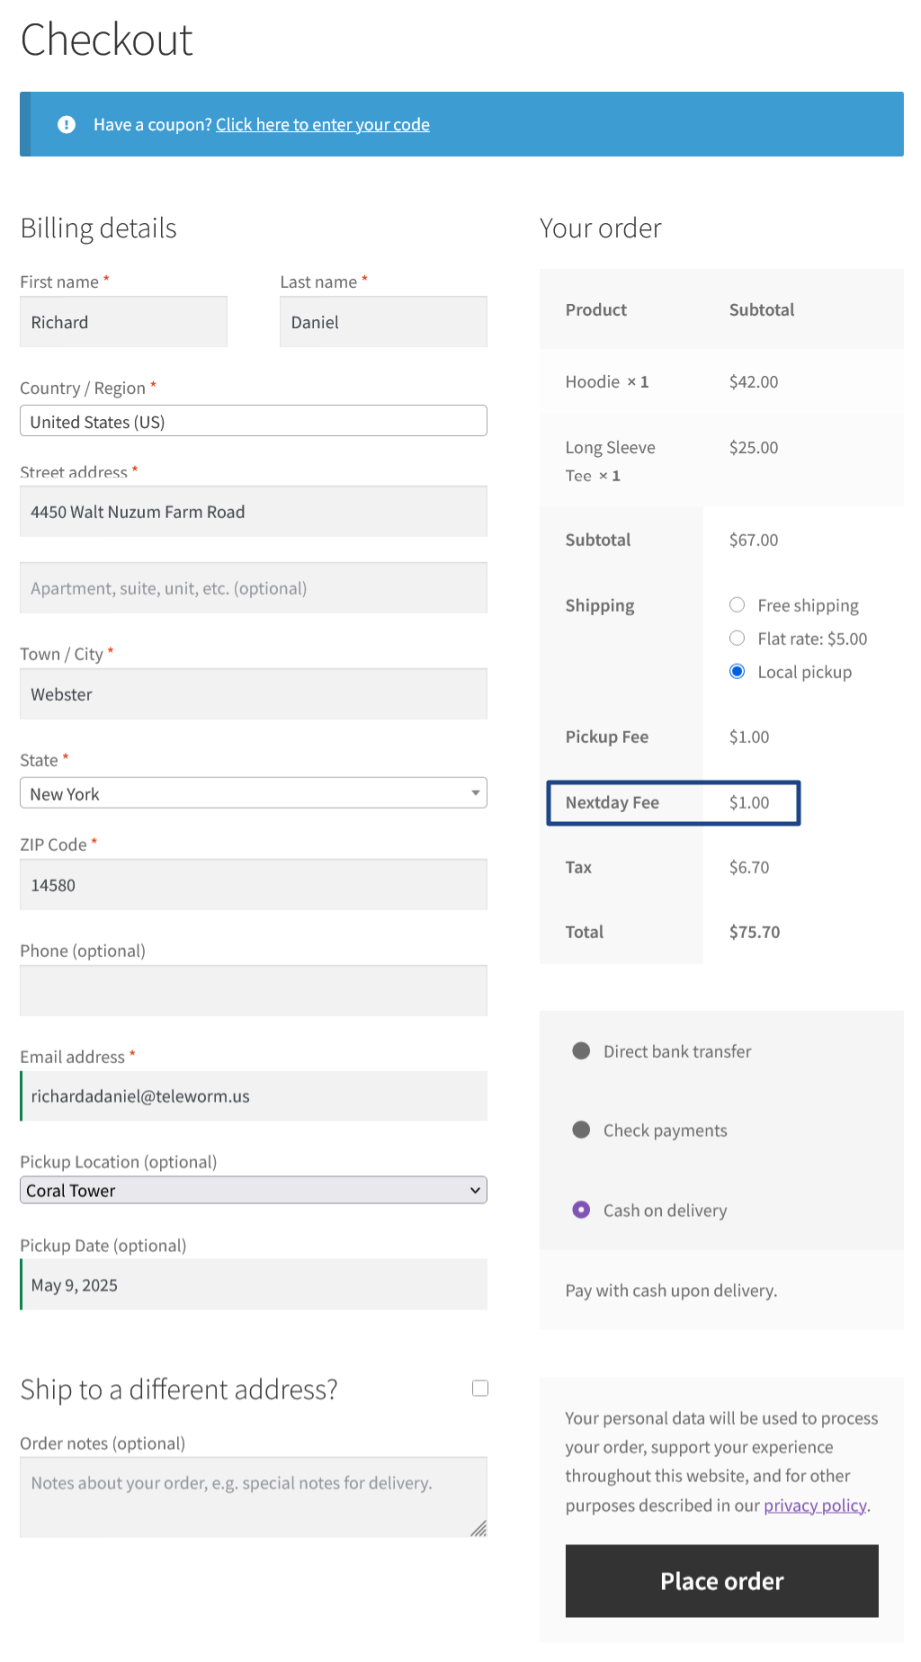The image size is (921, 1662).
Task: Click the coupon notice info icon
Action: tap(66, 124)
